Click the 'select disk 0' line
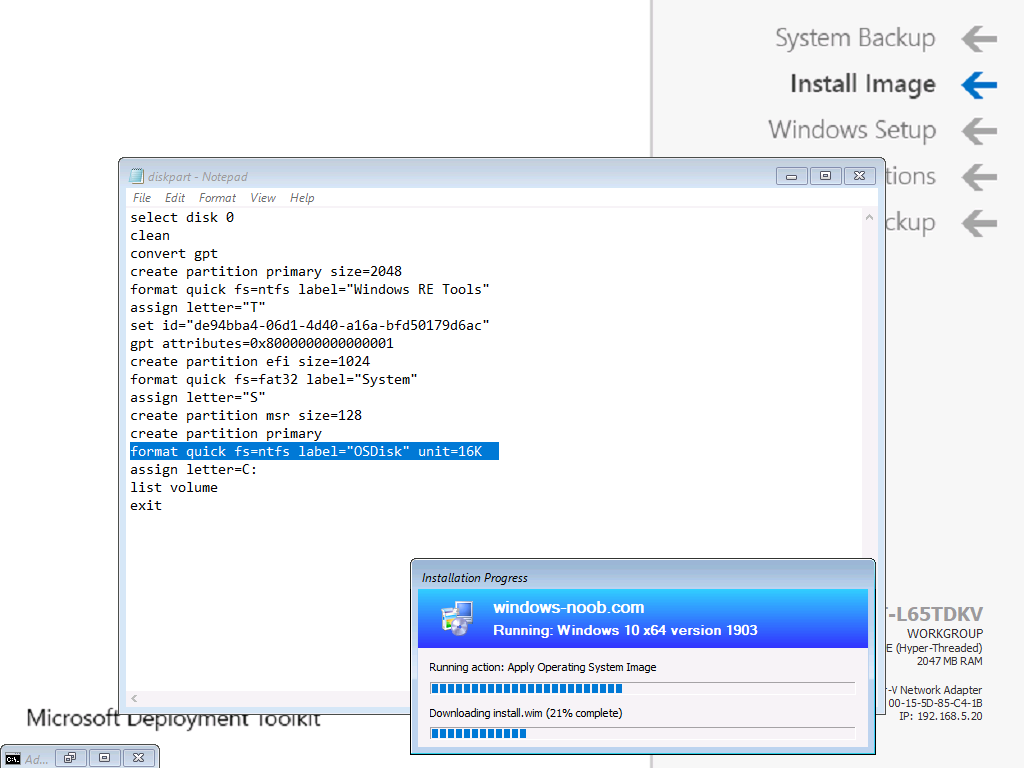Viewport: 1024px width, 768px height. point(182,217)
